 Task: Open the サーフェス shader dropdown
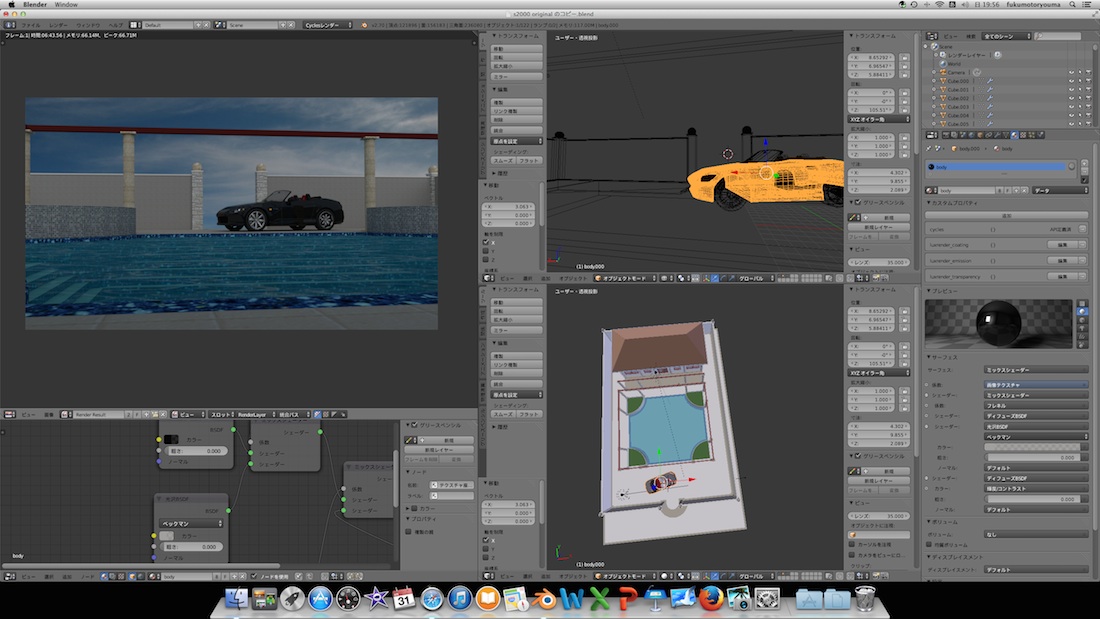click(x=1035, y=370)
